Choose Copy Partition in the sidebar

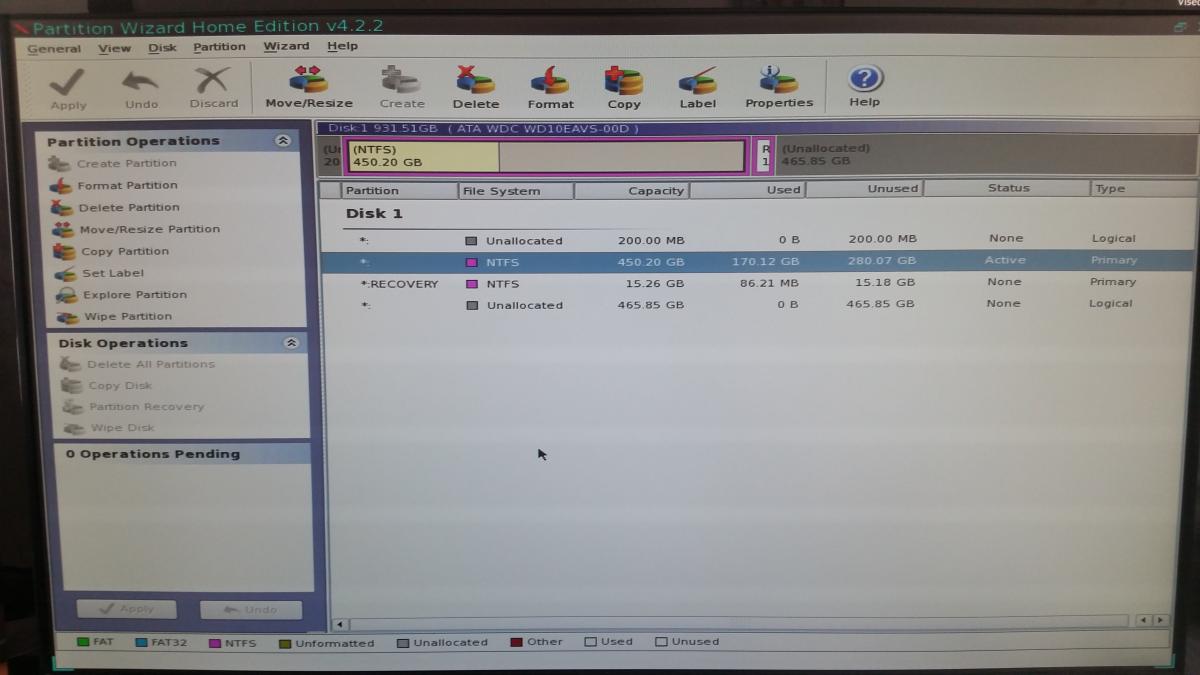[125, 251]
